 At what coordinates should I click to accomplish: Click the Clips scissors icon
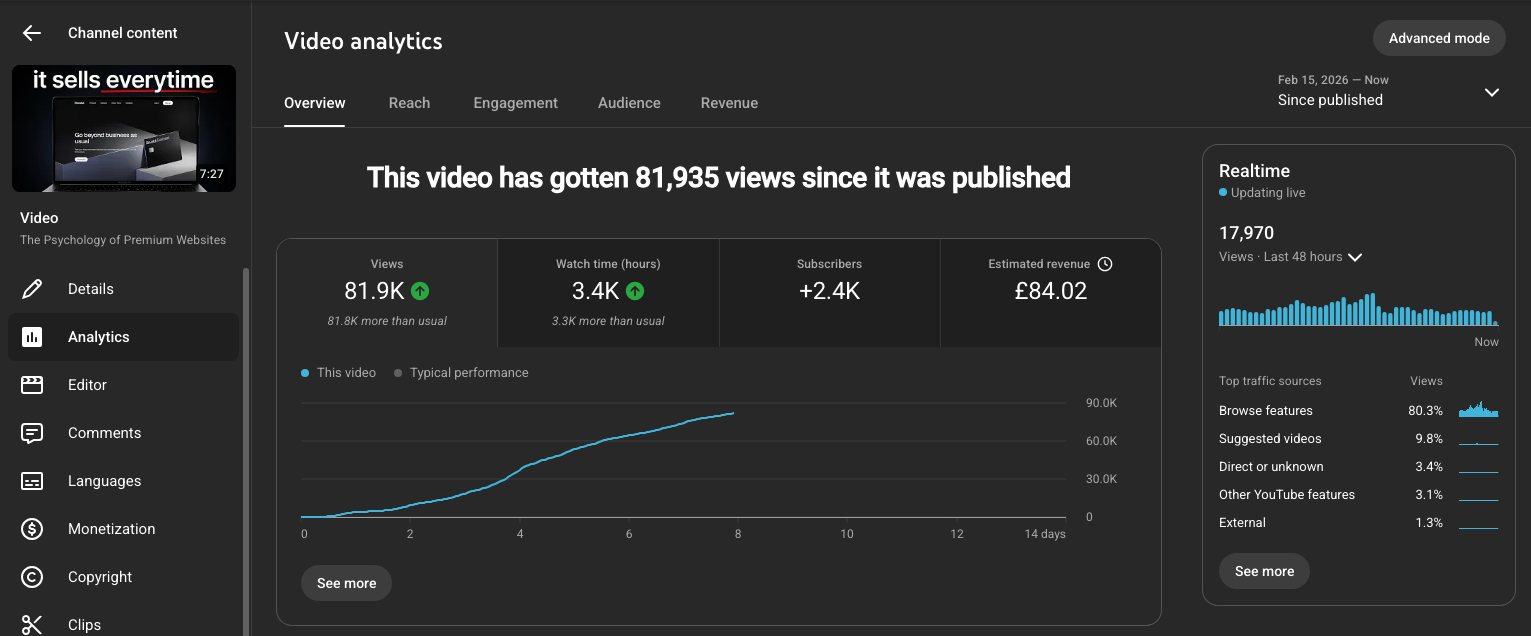pos(31,622)
